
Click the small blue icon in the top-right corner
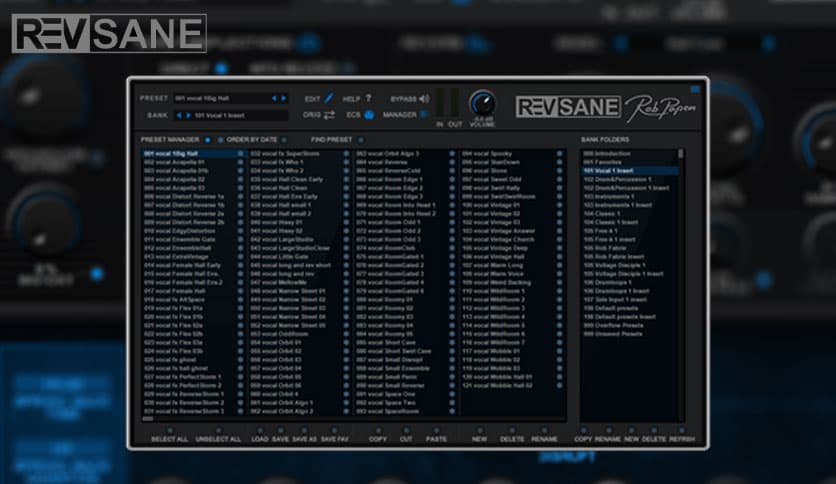point(695,89)
